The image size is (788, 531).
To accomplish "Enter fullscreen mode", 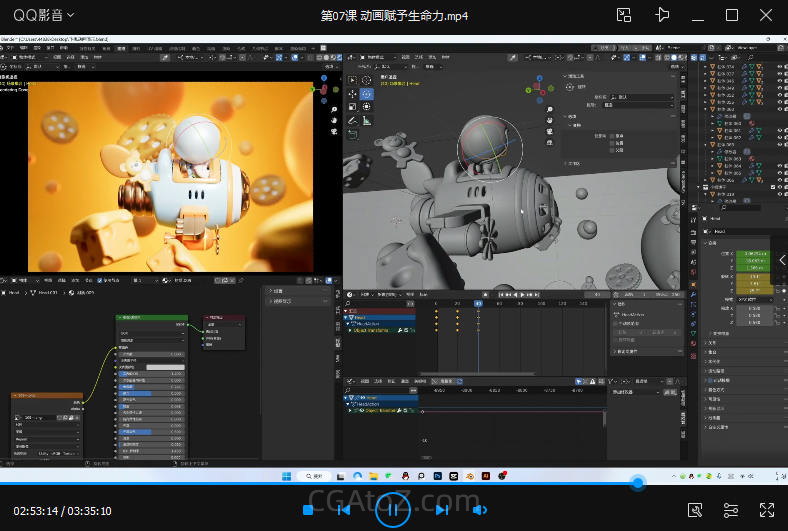I will click(767, 510).
